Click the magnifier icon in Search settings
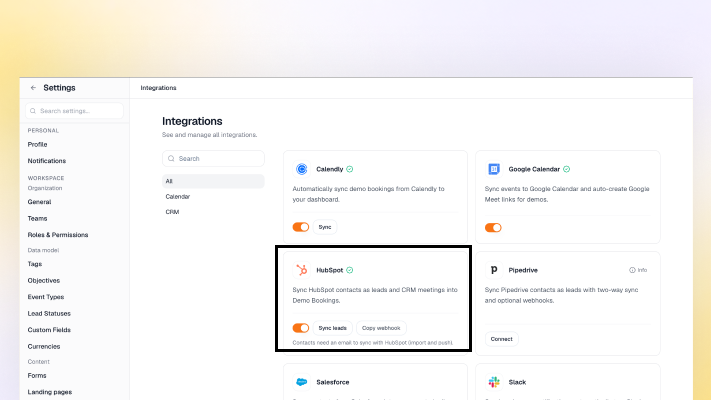 coord(33,111)
